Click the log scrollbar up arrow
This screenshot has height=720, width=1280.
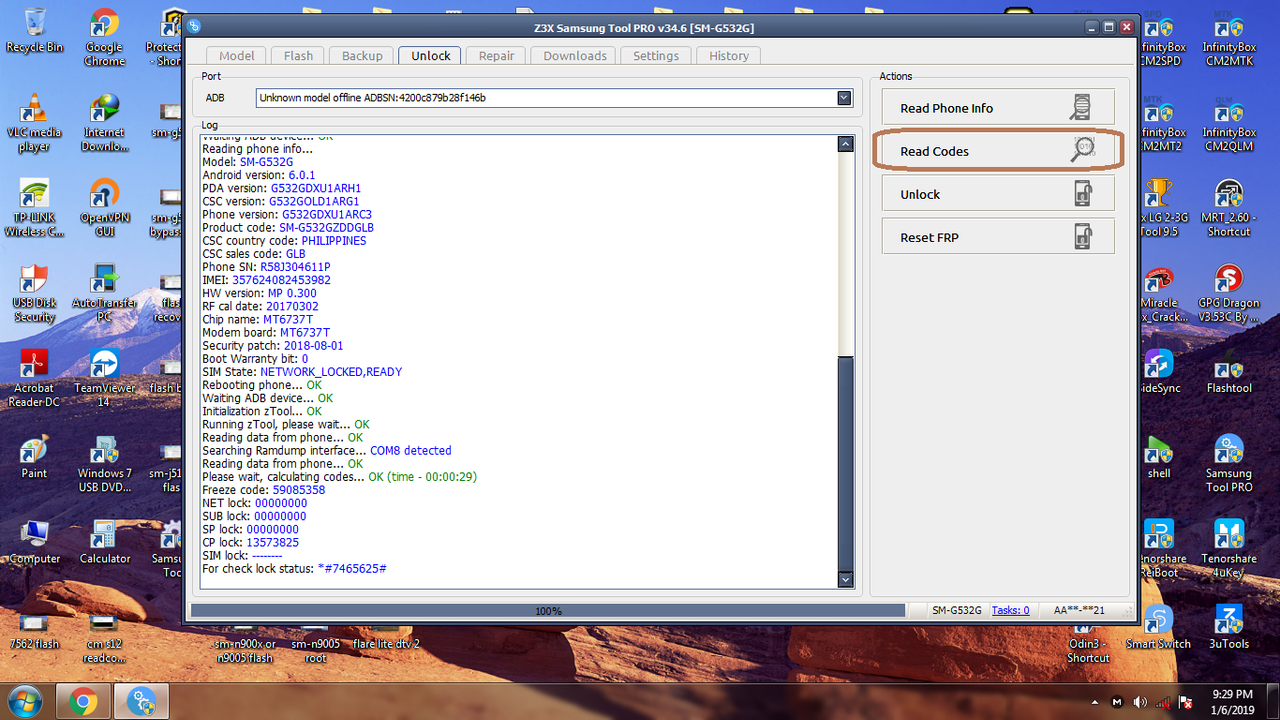click(845, 144)
